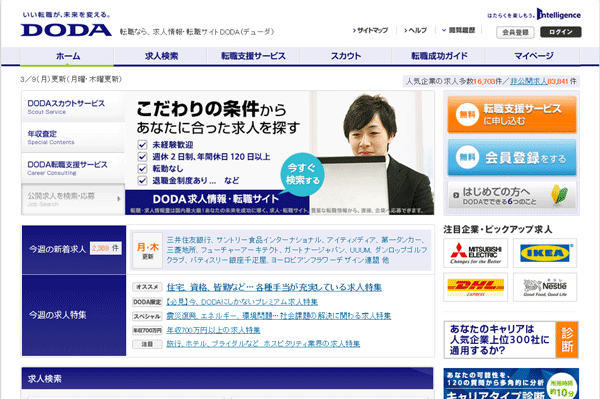Click the Intelligence company logo
Image resolution: width=600 pixels, height=399 pixels.
click(558, 15)
